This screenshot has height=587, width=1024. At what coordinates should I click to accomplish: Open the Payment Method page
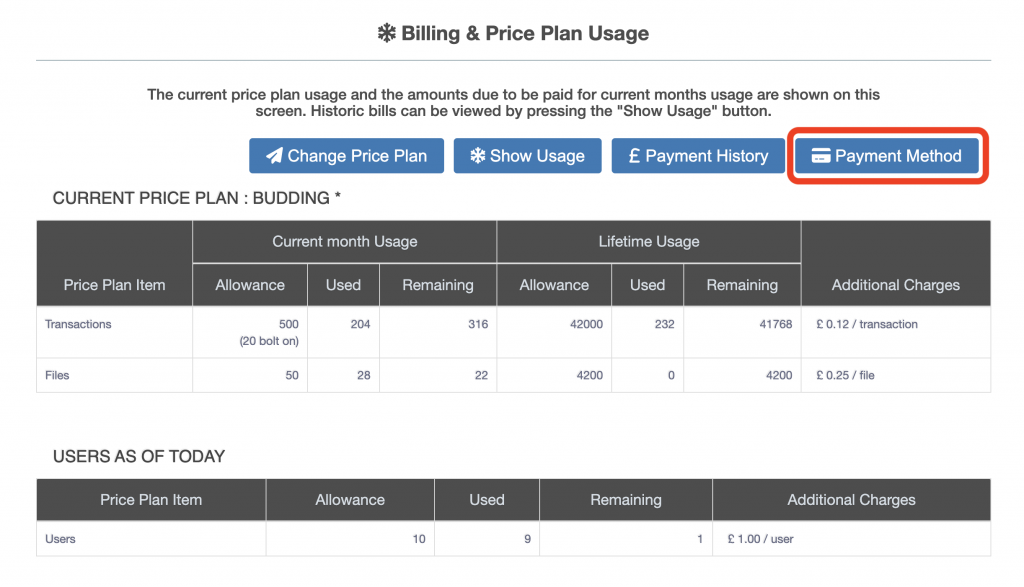pos(887,156)
